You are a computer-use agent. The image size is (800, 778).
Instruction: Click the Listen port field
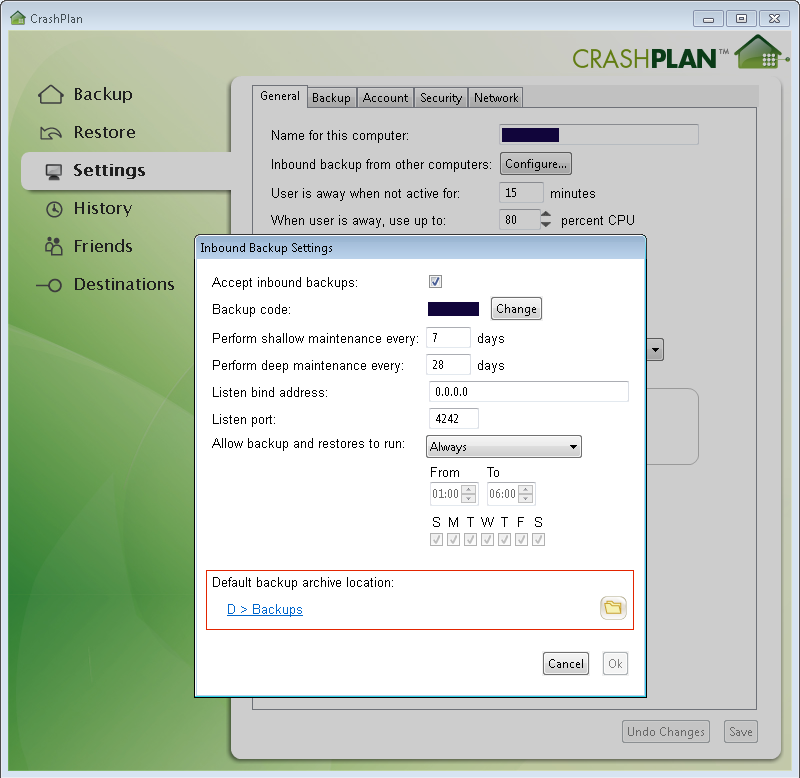pyautogui.click(x=454, y=419)
